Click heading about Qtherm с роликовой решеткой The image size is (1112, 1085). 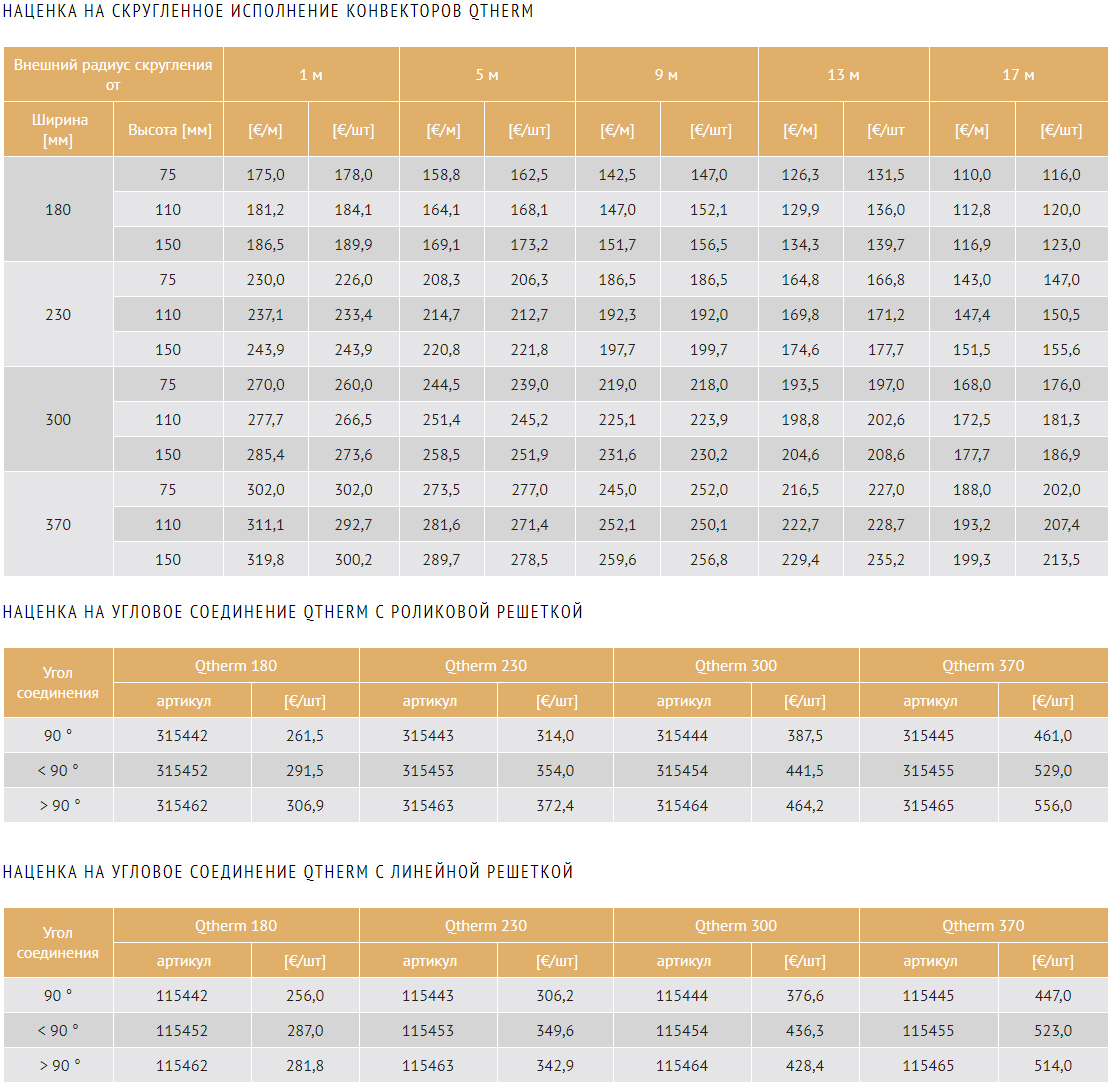(293, 611)
